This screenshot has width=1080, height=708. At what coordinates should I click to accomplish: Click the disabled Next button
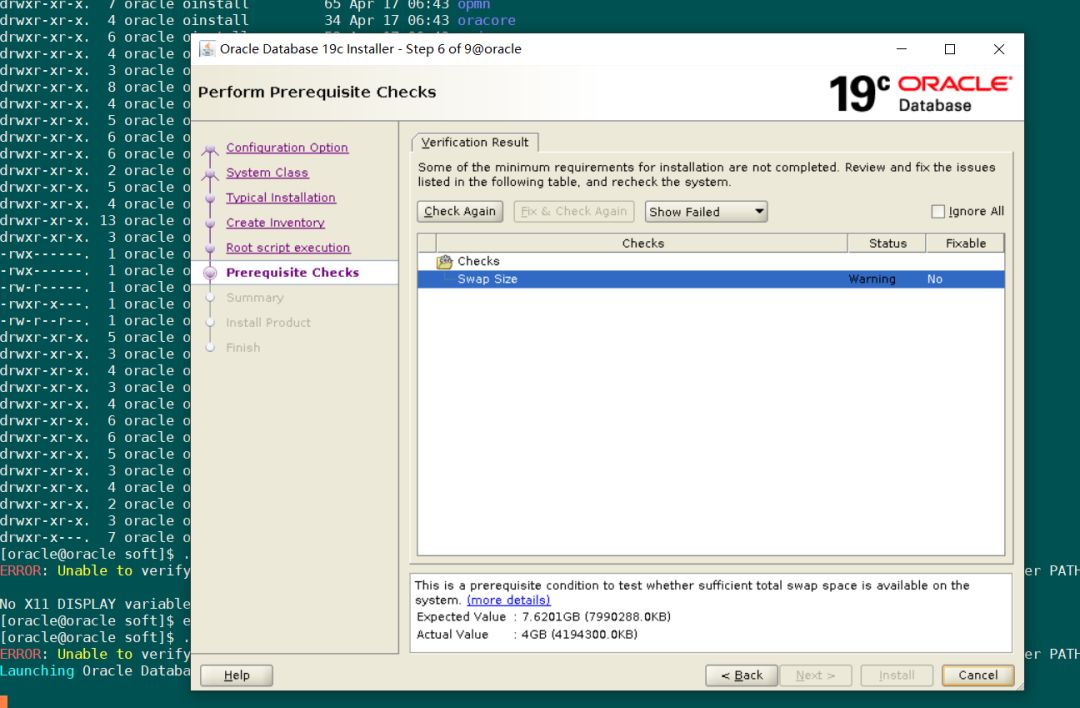coord(816,676)
